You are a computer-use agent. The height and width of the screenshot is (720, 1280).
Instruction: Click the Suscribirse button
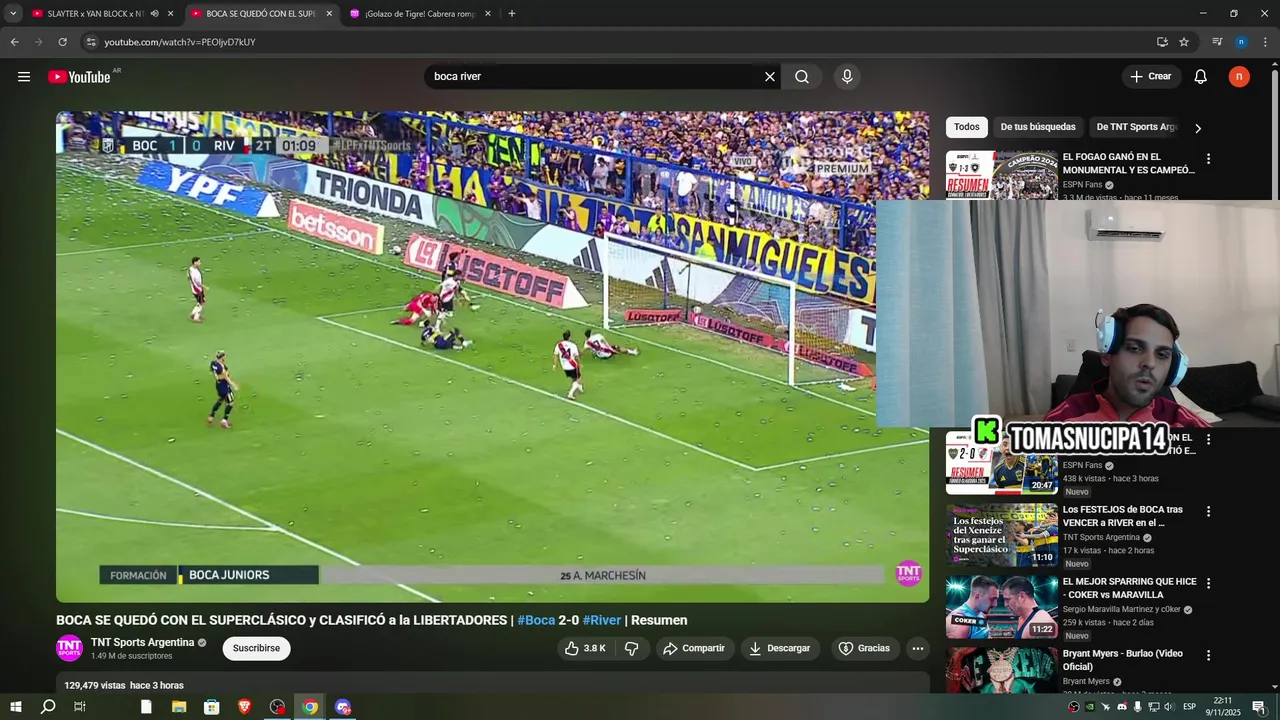tap(256, 648)
